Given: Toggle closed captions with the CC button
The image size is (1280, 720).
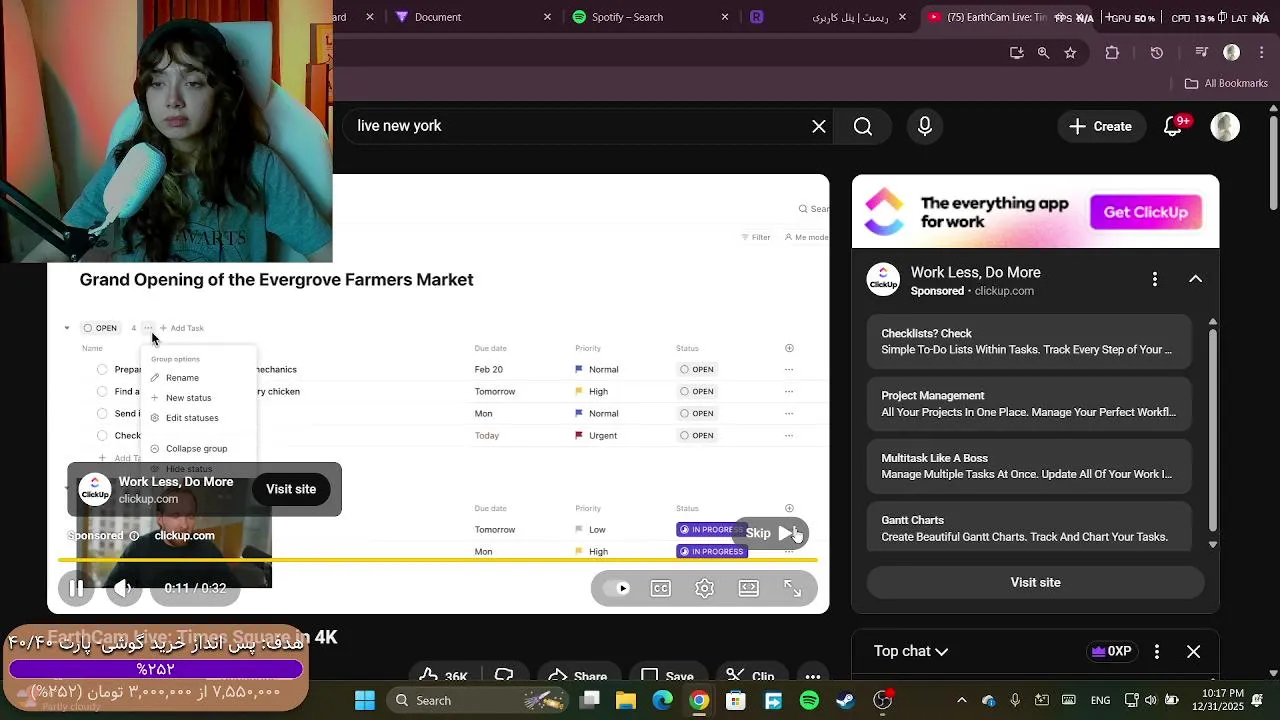Looking at the screenshot, I should [x=661, y=588].
